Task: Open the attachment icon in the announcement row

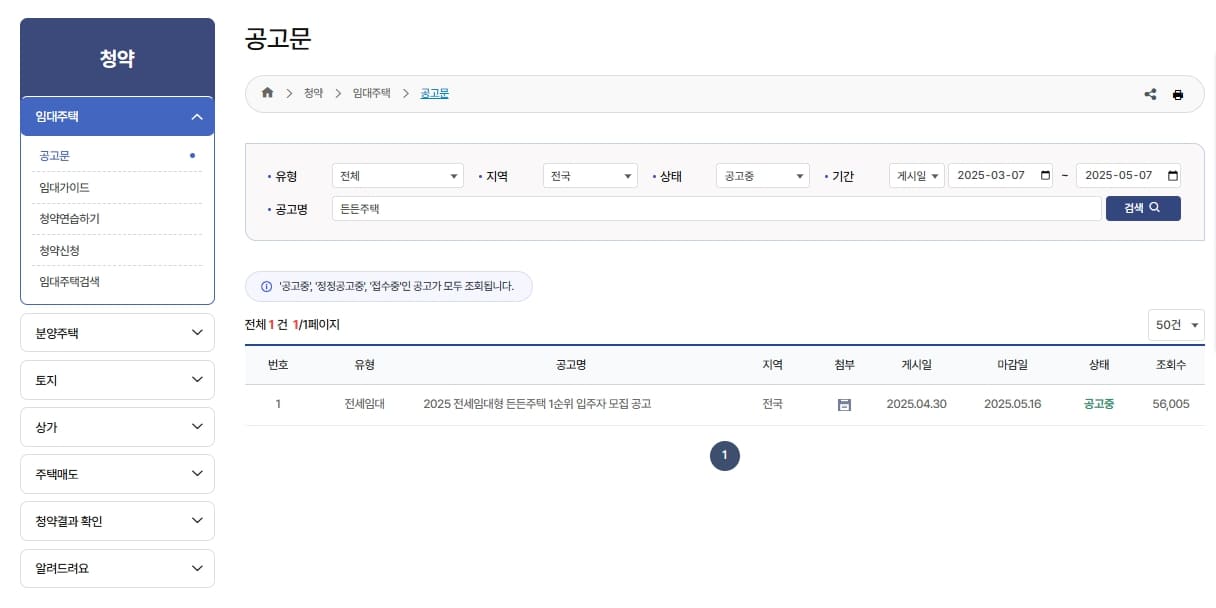Action: (x=844, y=404)
